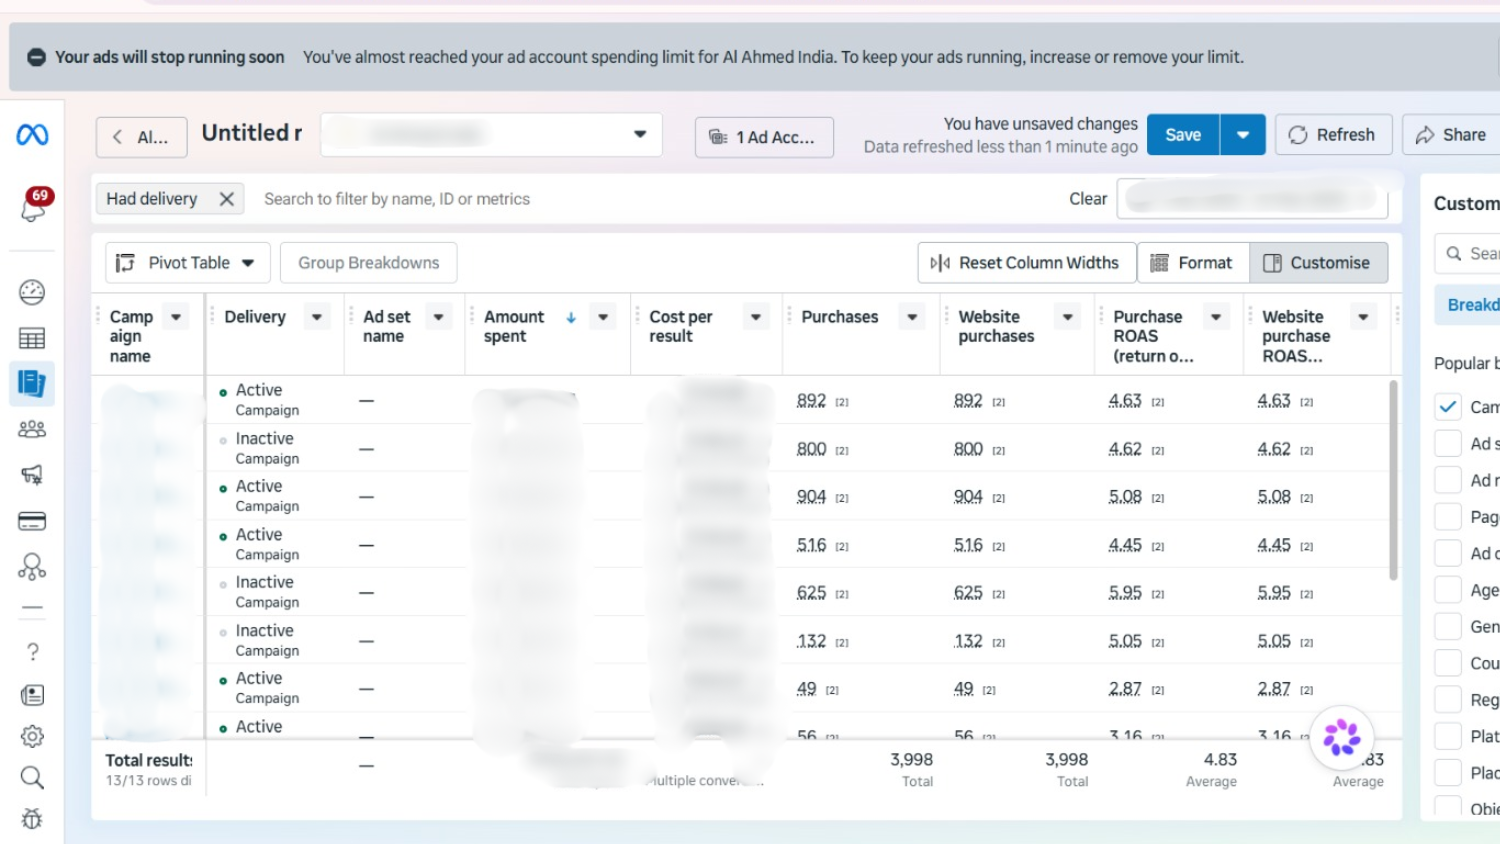Select the Ads Reporting sidebar icon

tap(32, 383)
